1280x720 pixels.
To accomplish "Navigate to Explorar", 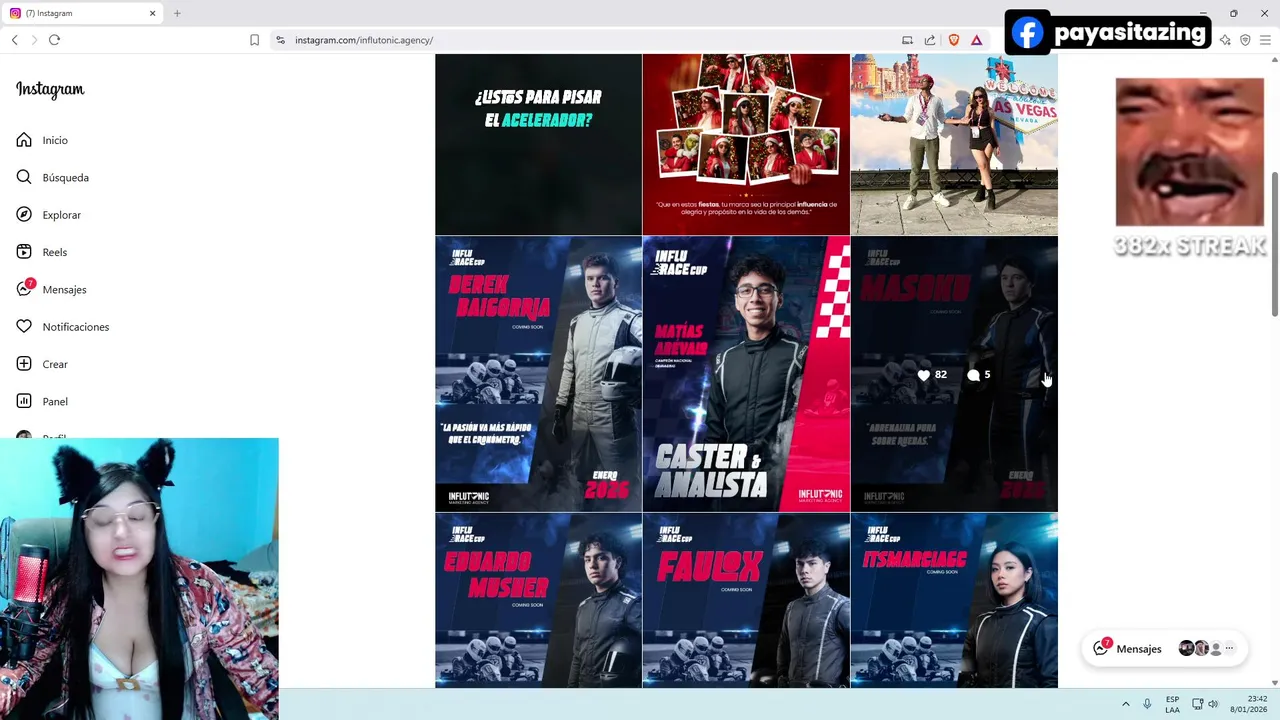I will [61, 215].
